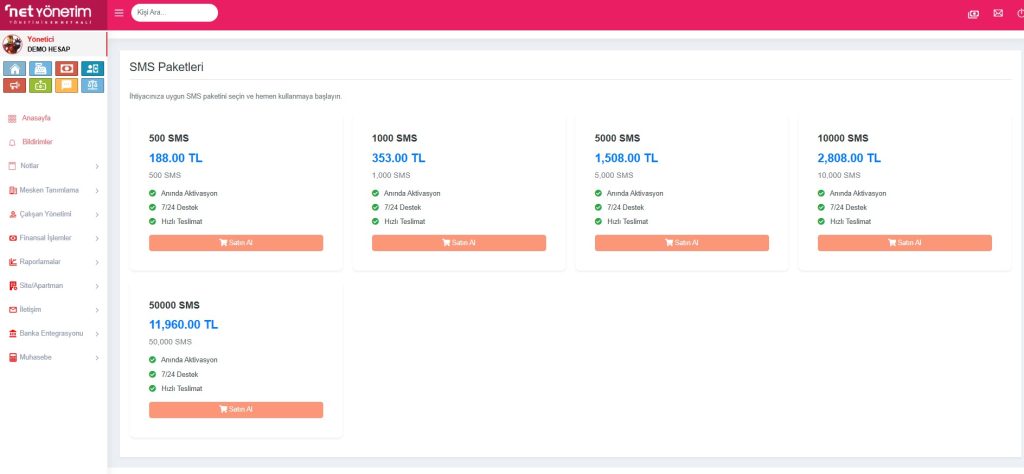Image resolution: width=1024 pixels, height=474 pixels.
Task: Click the money icon in top bar
Action: point(973,13)
